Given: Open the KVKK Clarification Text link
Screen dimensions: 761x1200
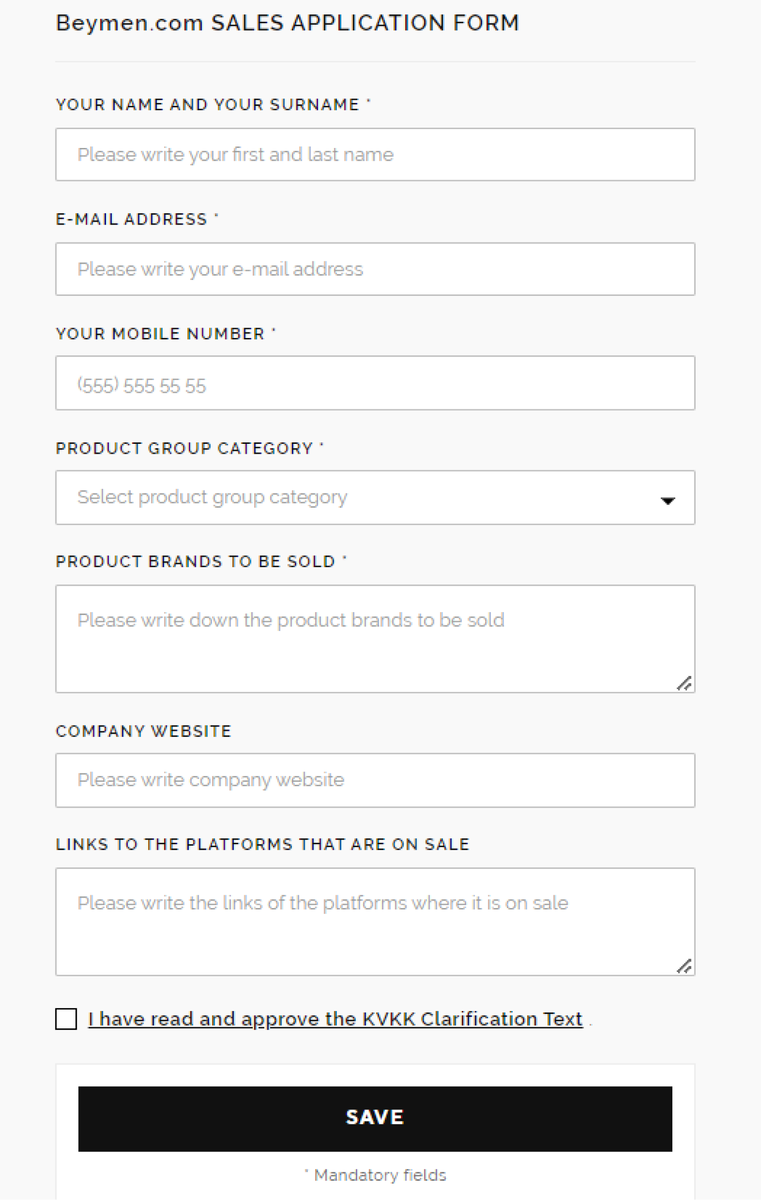Looking at the screenshot, I should pyautogui.click(x=335, y=1019).
